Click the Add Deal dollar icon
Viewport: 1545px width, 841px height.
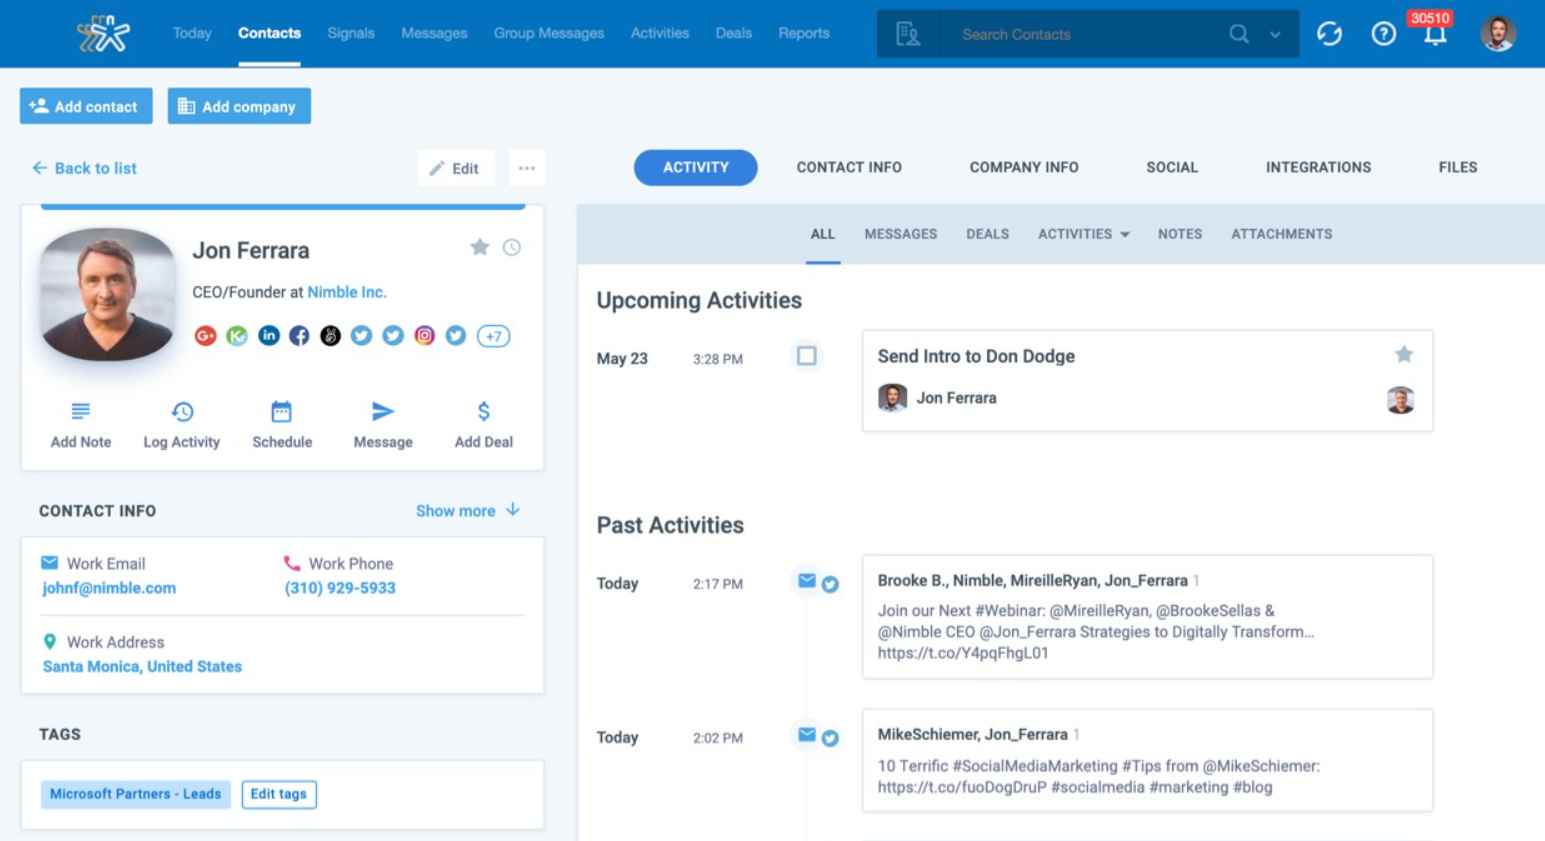(484, 411)
